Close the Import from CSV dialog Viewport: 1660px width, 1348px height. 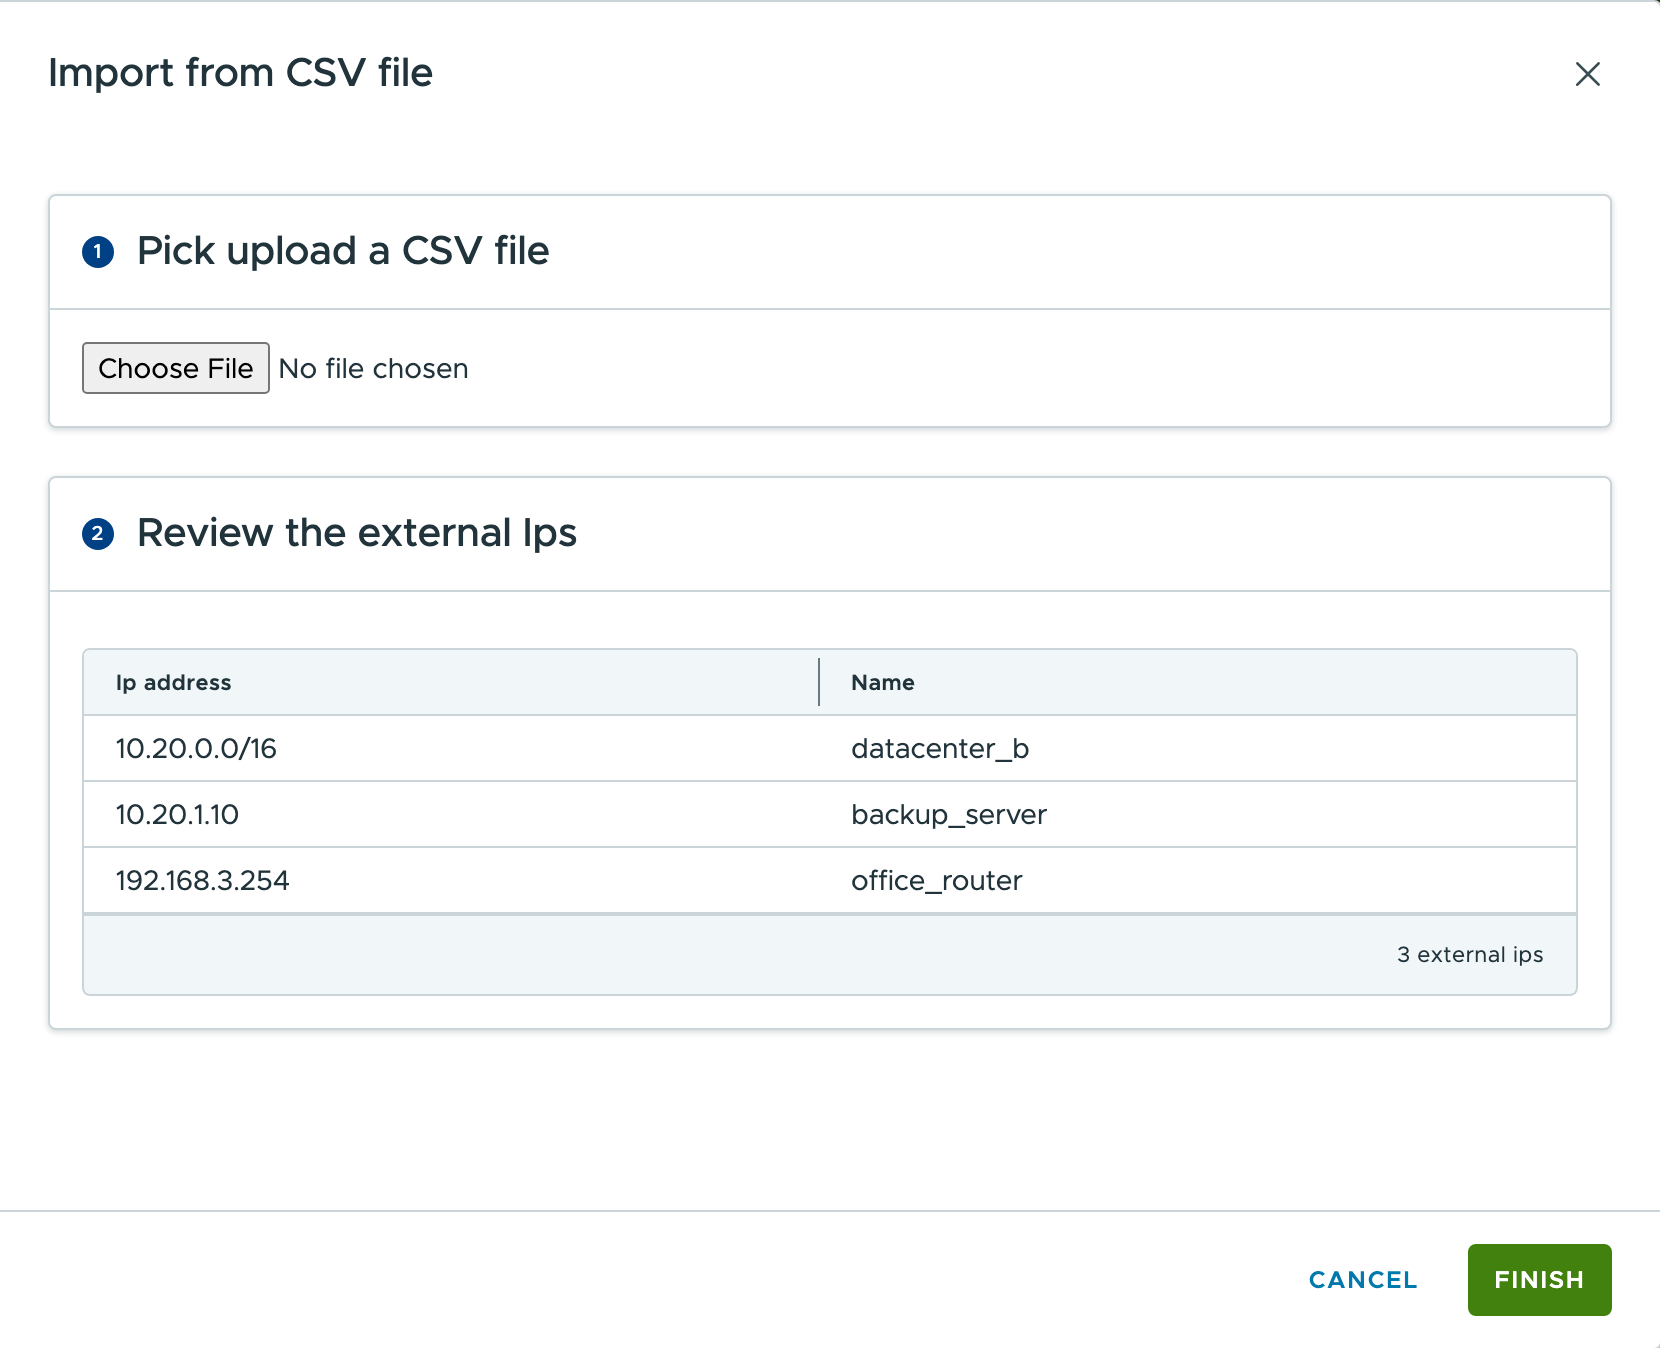click(1587, 74)
